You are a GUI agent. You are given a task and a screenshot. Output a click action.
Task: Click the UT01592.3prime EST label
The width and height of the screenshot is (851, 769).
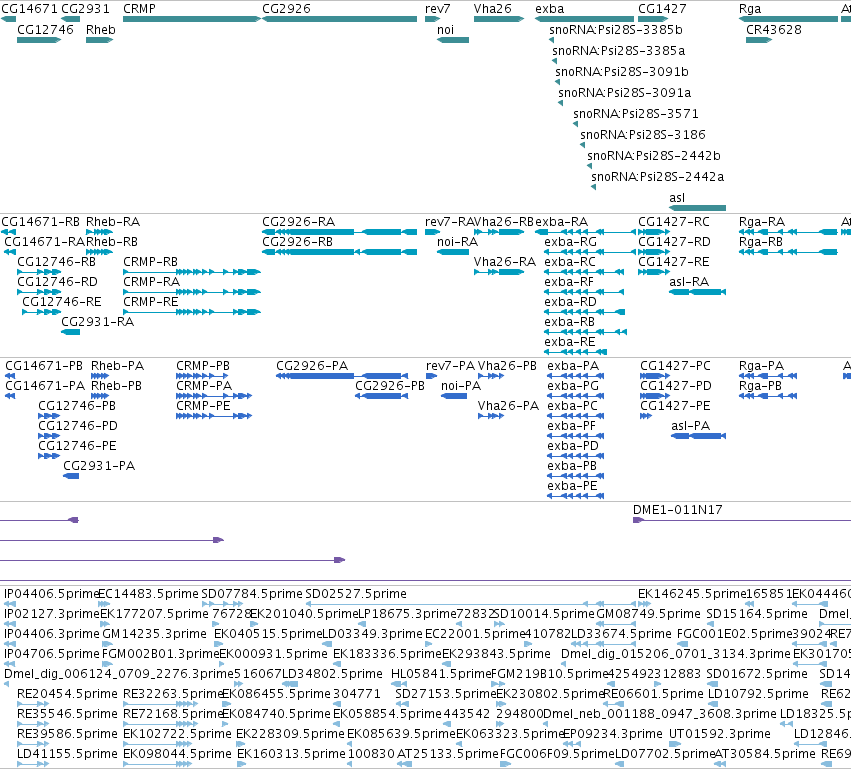coord(720,734)
